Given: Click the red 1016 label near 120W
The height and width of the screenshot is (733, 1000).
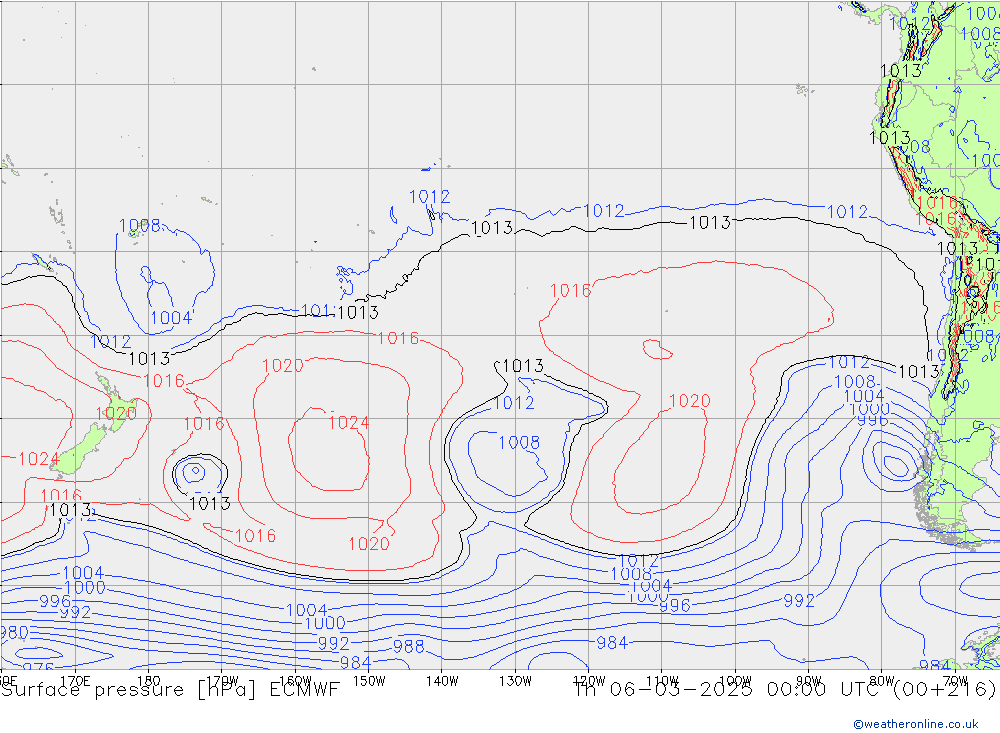Looking at the screenshot, I should (x=570, y=290).
